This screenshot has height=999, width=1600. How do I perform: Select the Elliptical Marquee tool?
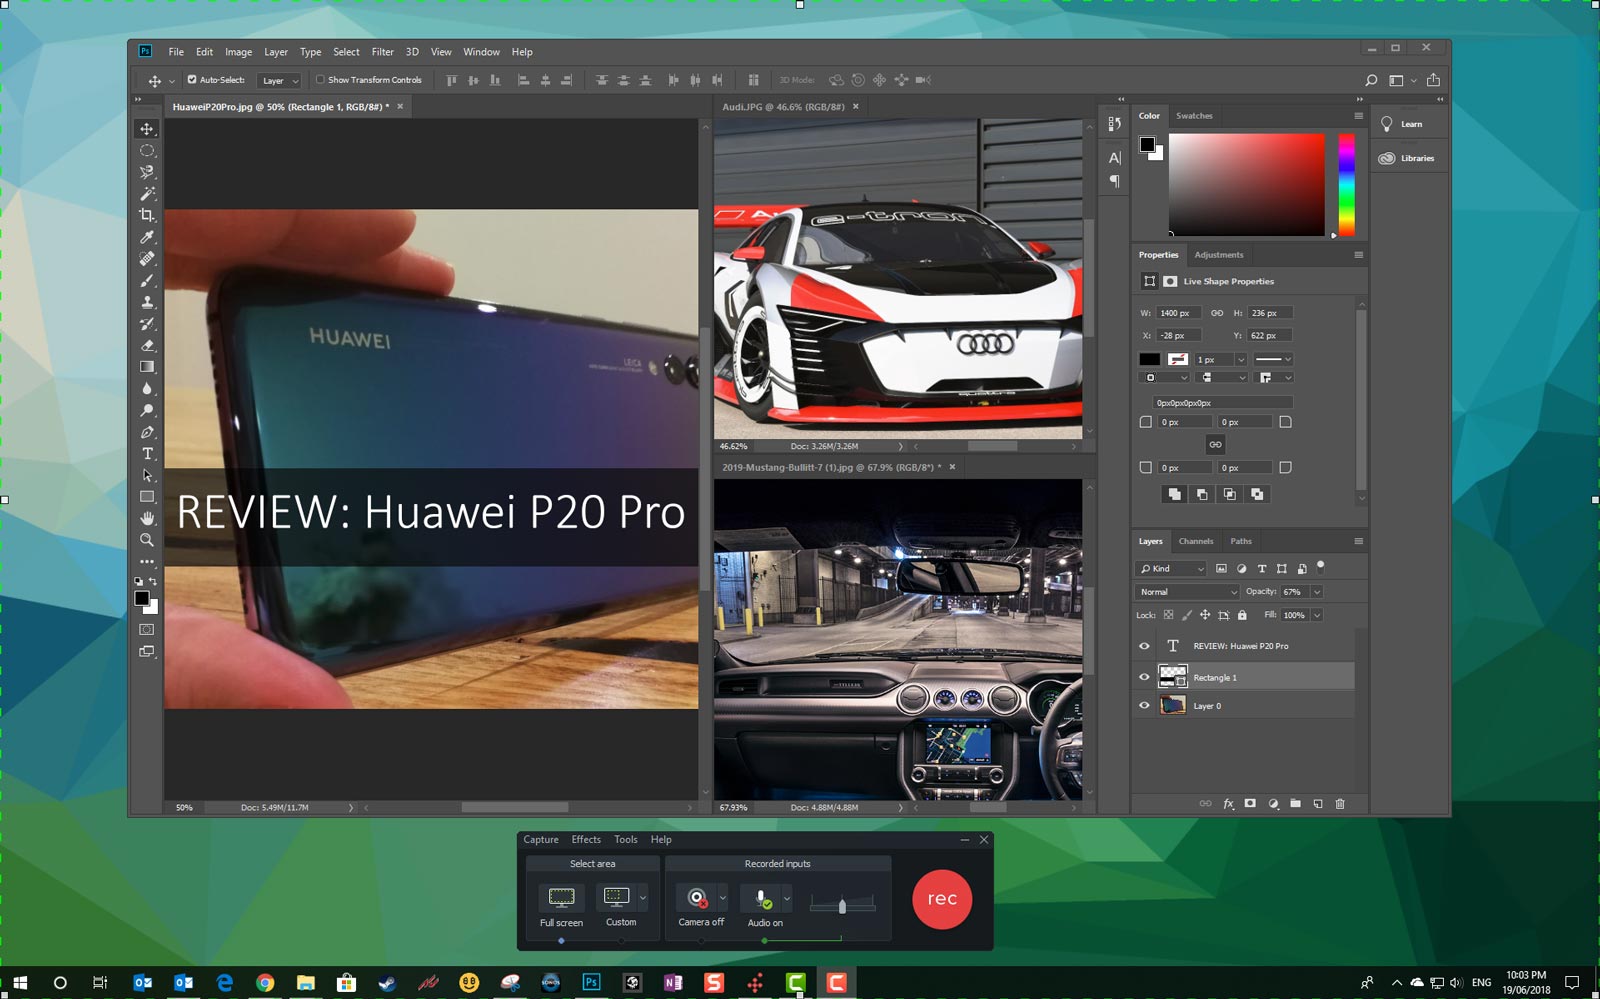click(147, 151)
